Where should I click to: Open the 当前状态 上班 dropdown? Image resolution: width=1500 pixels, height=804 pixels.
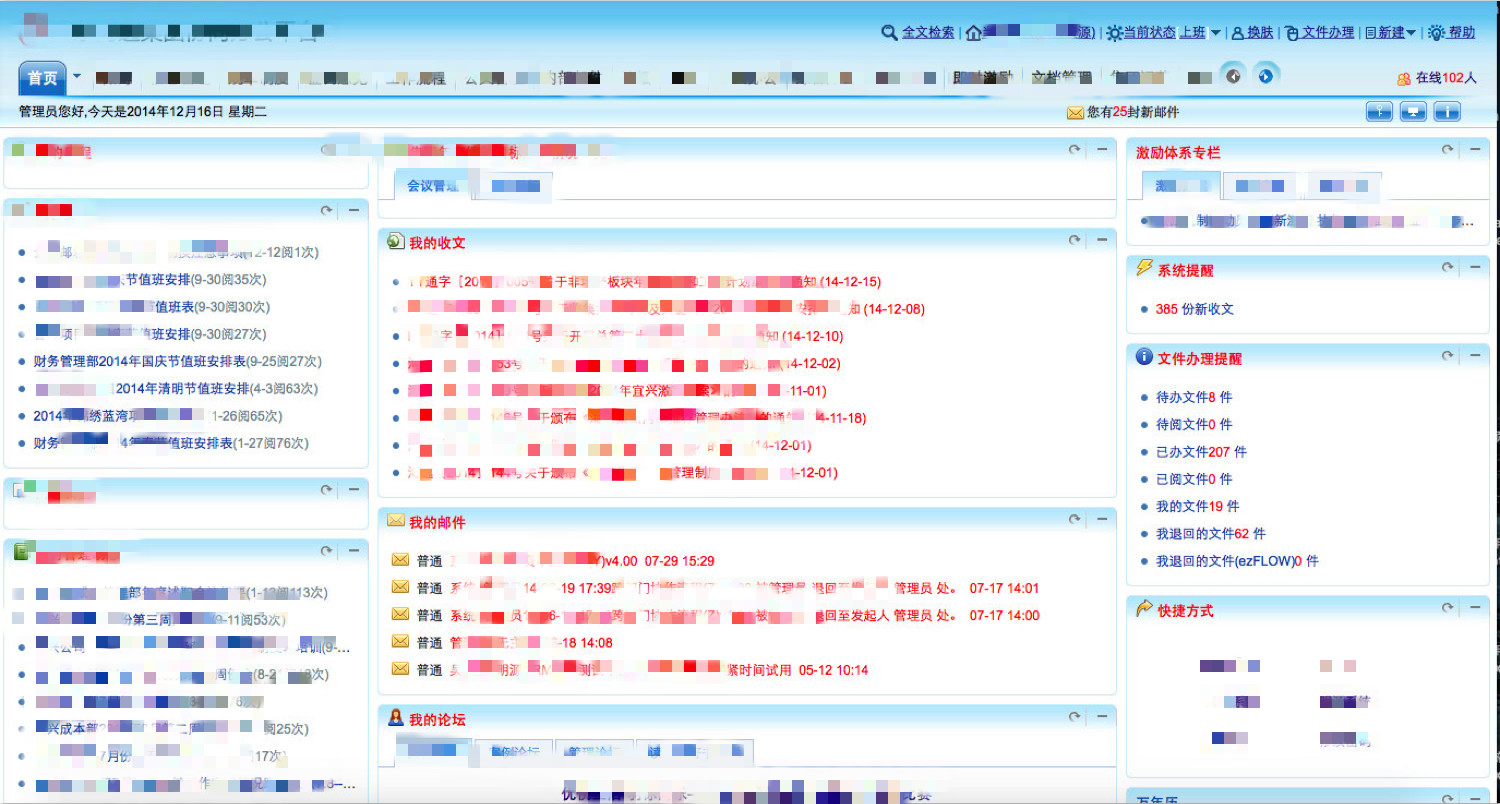click(x=1215, y=33)
